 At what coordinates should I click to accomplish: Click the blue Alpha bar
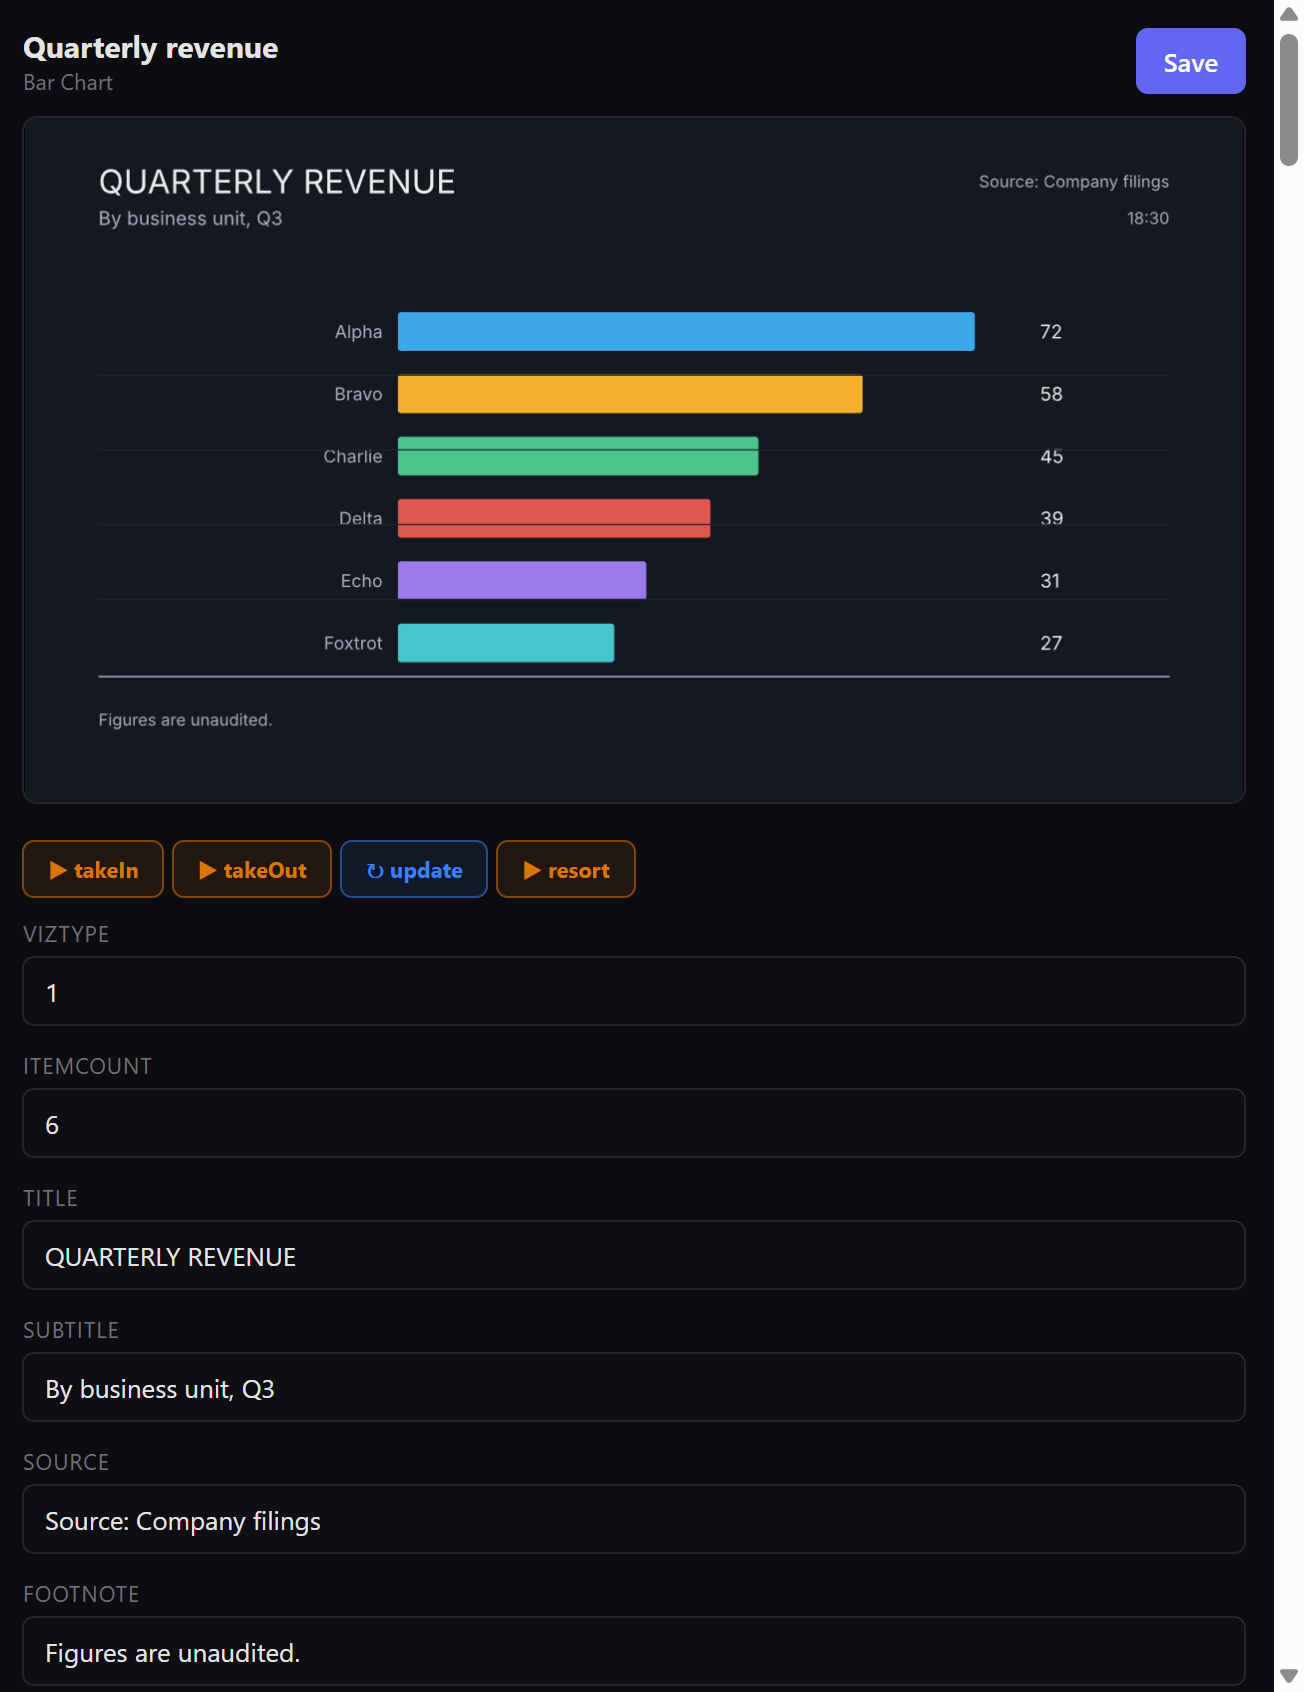[x=686, y=332]
